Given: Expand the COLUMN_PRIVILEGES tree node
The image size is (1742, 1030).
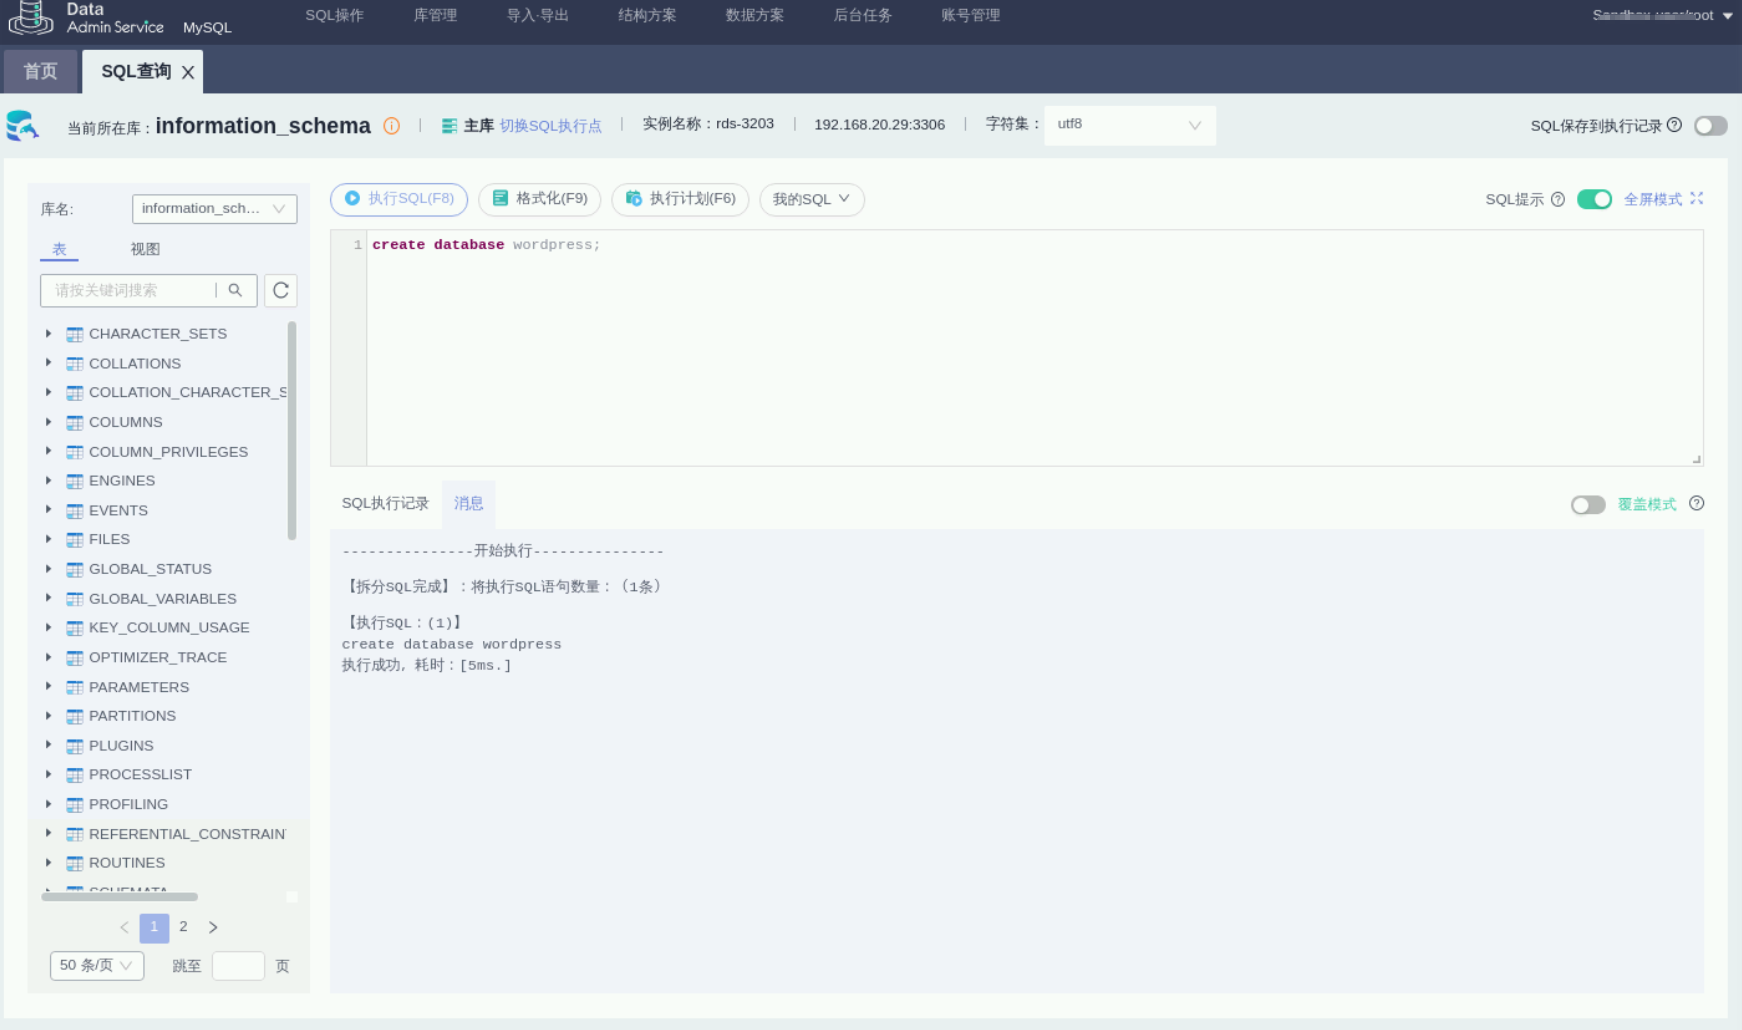Looking at the screenshot, I should tap(48, 451).
